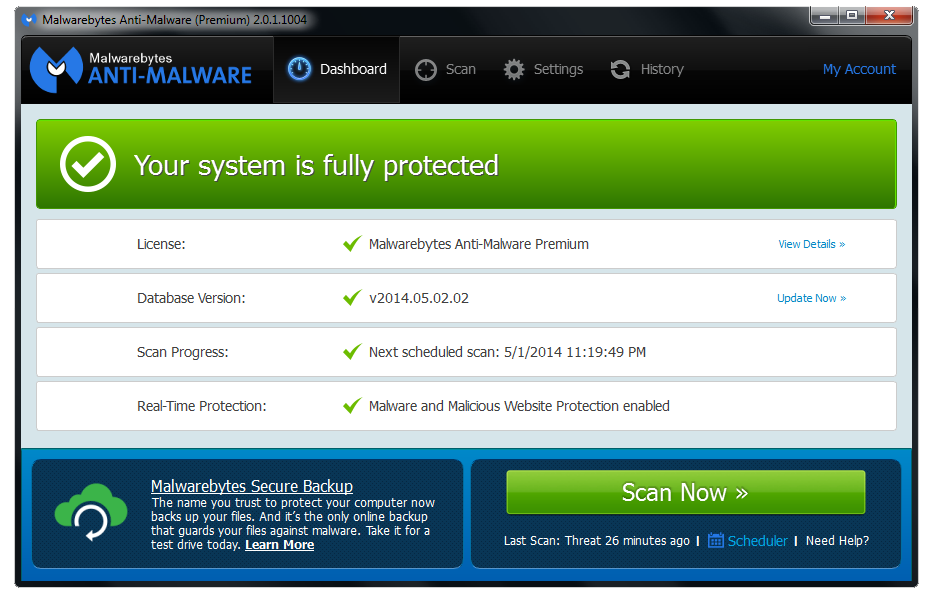The width and height of the screenshot is (928, 594).
Task: Click the Need Help? link
Action: click(x=837, y=541)
